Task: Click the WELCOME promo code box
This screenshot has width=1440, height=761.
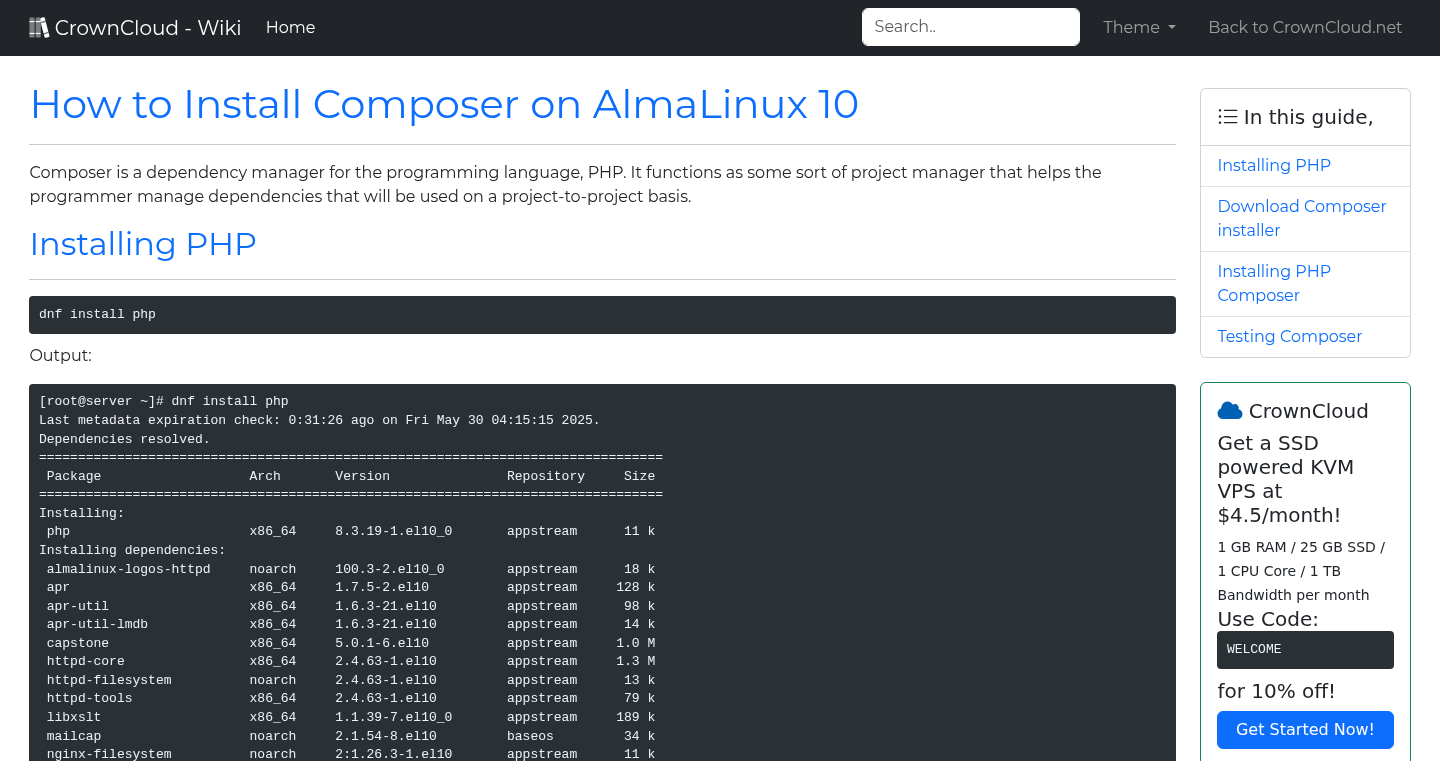Action: [1305, 649]
